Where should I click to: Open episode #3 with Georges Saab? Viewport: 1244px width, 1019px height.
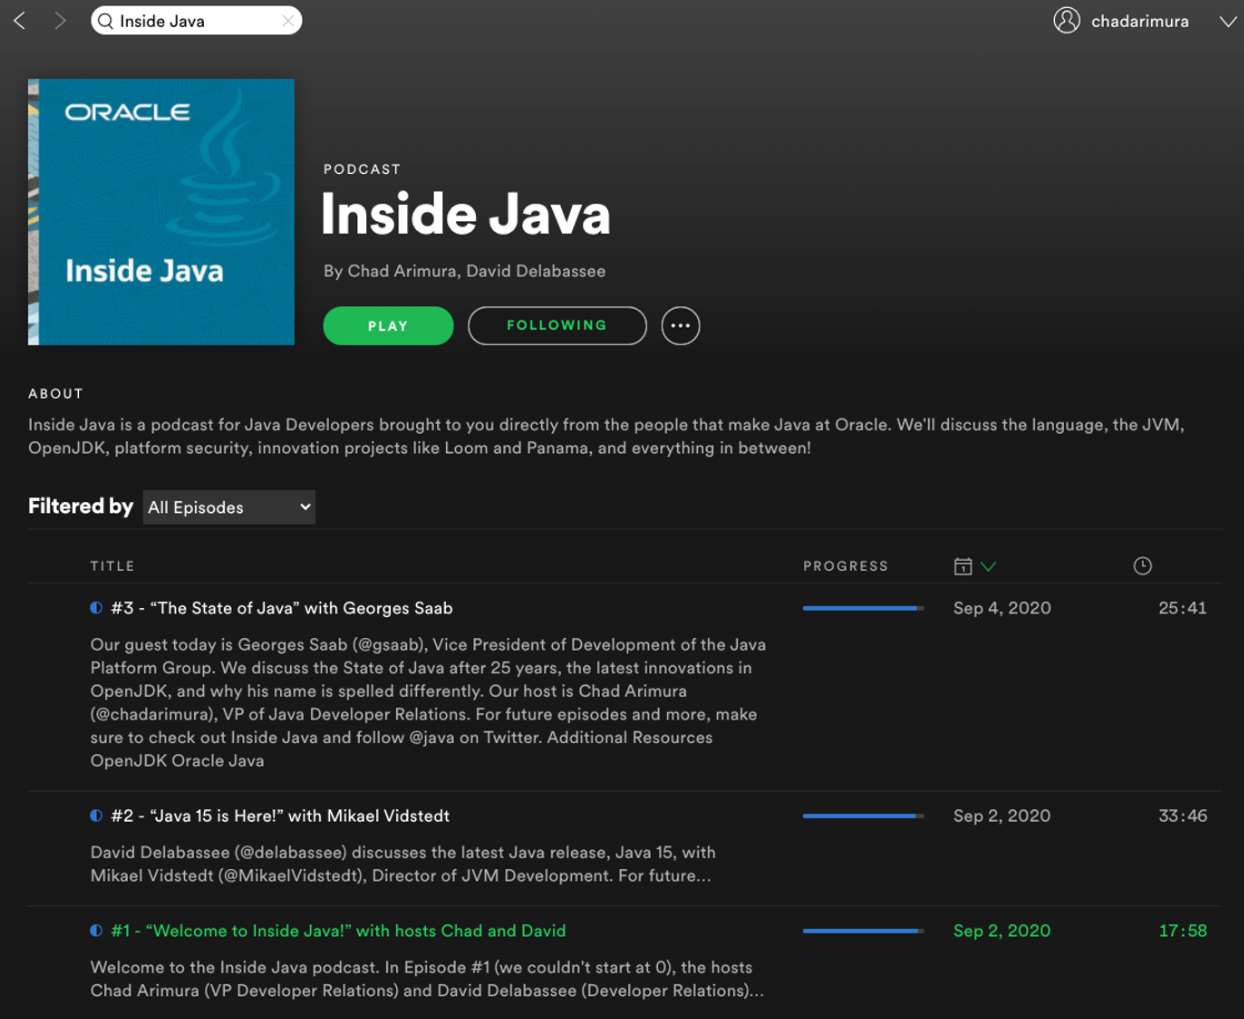coord(281,608)
